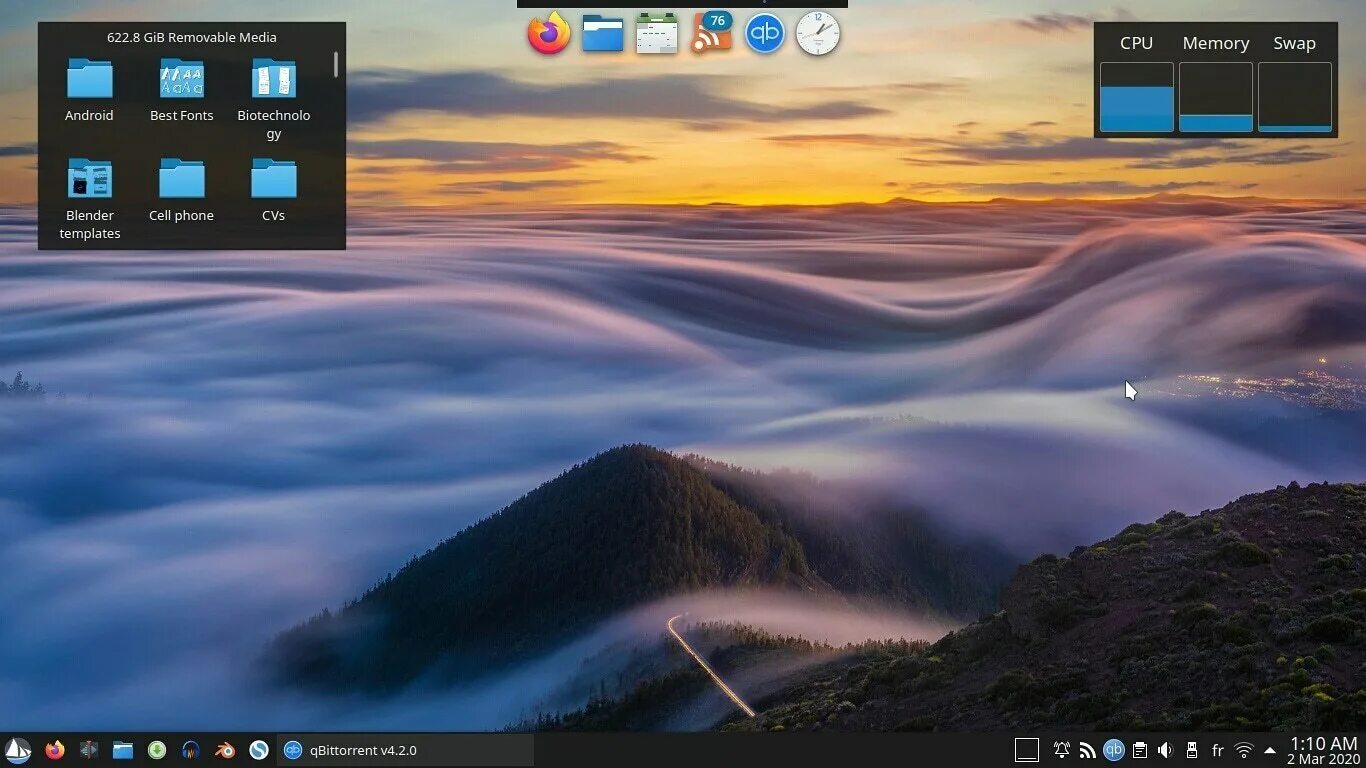
Task: Click the Show Desktop tray button
Action: pos(1027,750)
